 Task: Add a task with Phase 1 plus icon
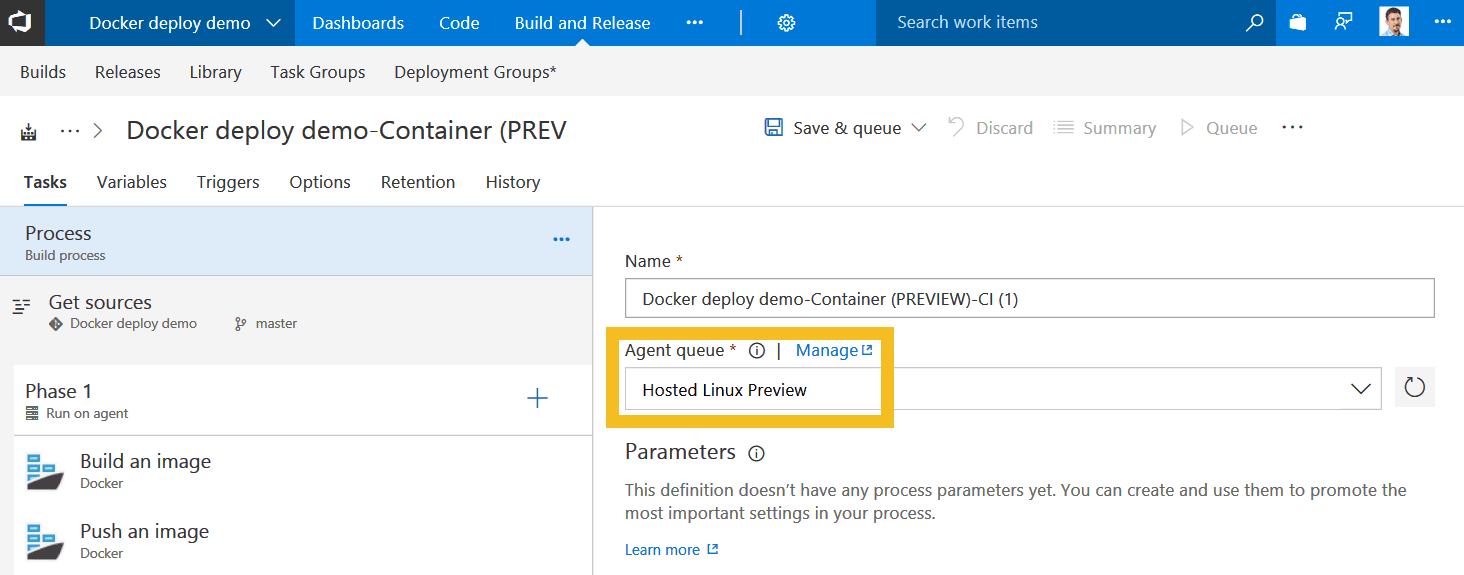[x=538, y=399]
